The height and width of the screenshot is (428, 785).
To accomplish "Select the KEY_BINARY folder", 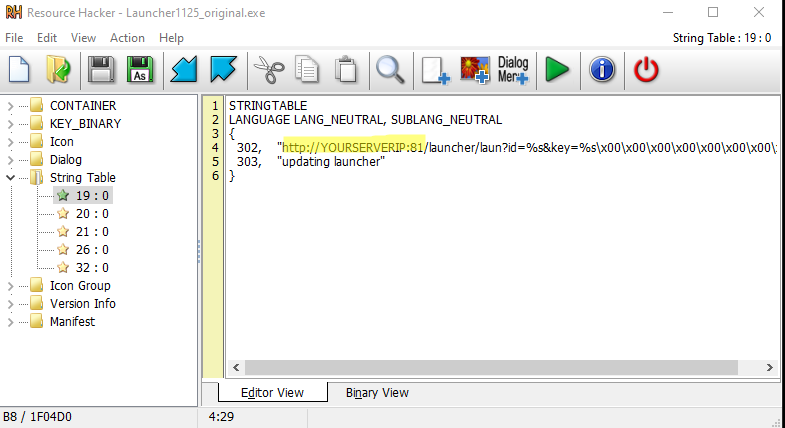I will click(76, 124).
